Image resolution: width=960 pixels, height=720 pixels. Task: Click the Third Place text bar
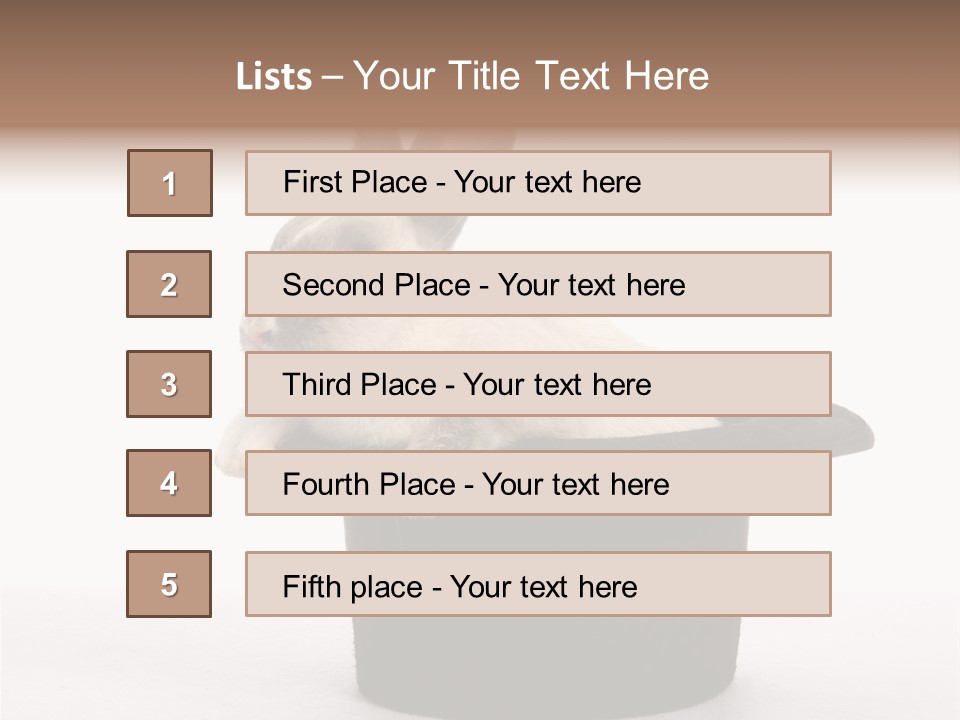(x=538, y=384)
